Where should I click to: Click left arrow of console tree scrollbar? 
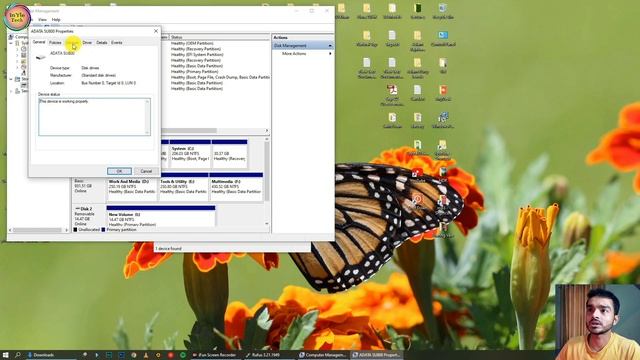tap(10, 230)
